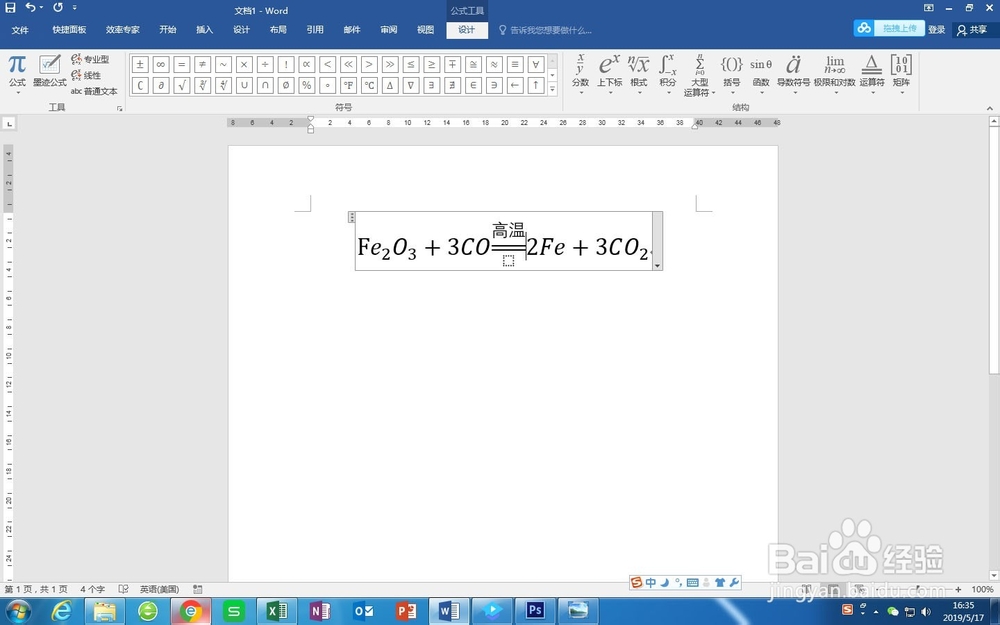Viewport: 1000px width, 625px height.
Task: Undo the last action
Action: pos(30,8)
